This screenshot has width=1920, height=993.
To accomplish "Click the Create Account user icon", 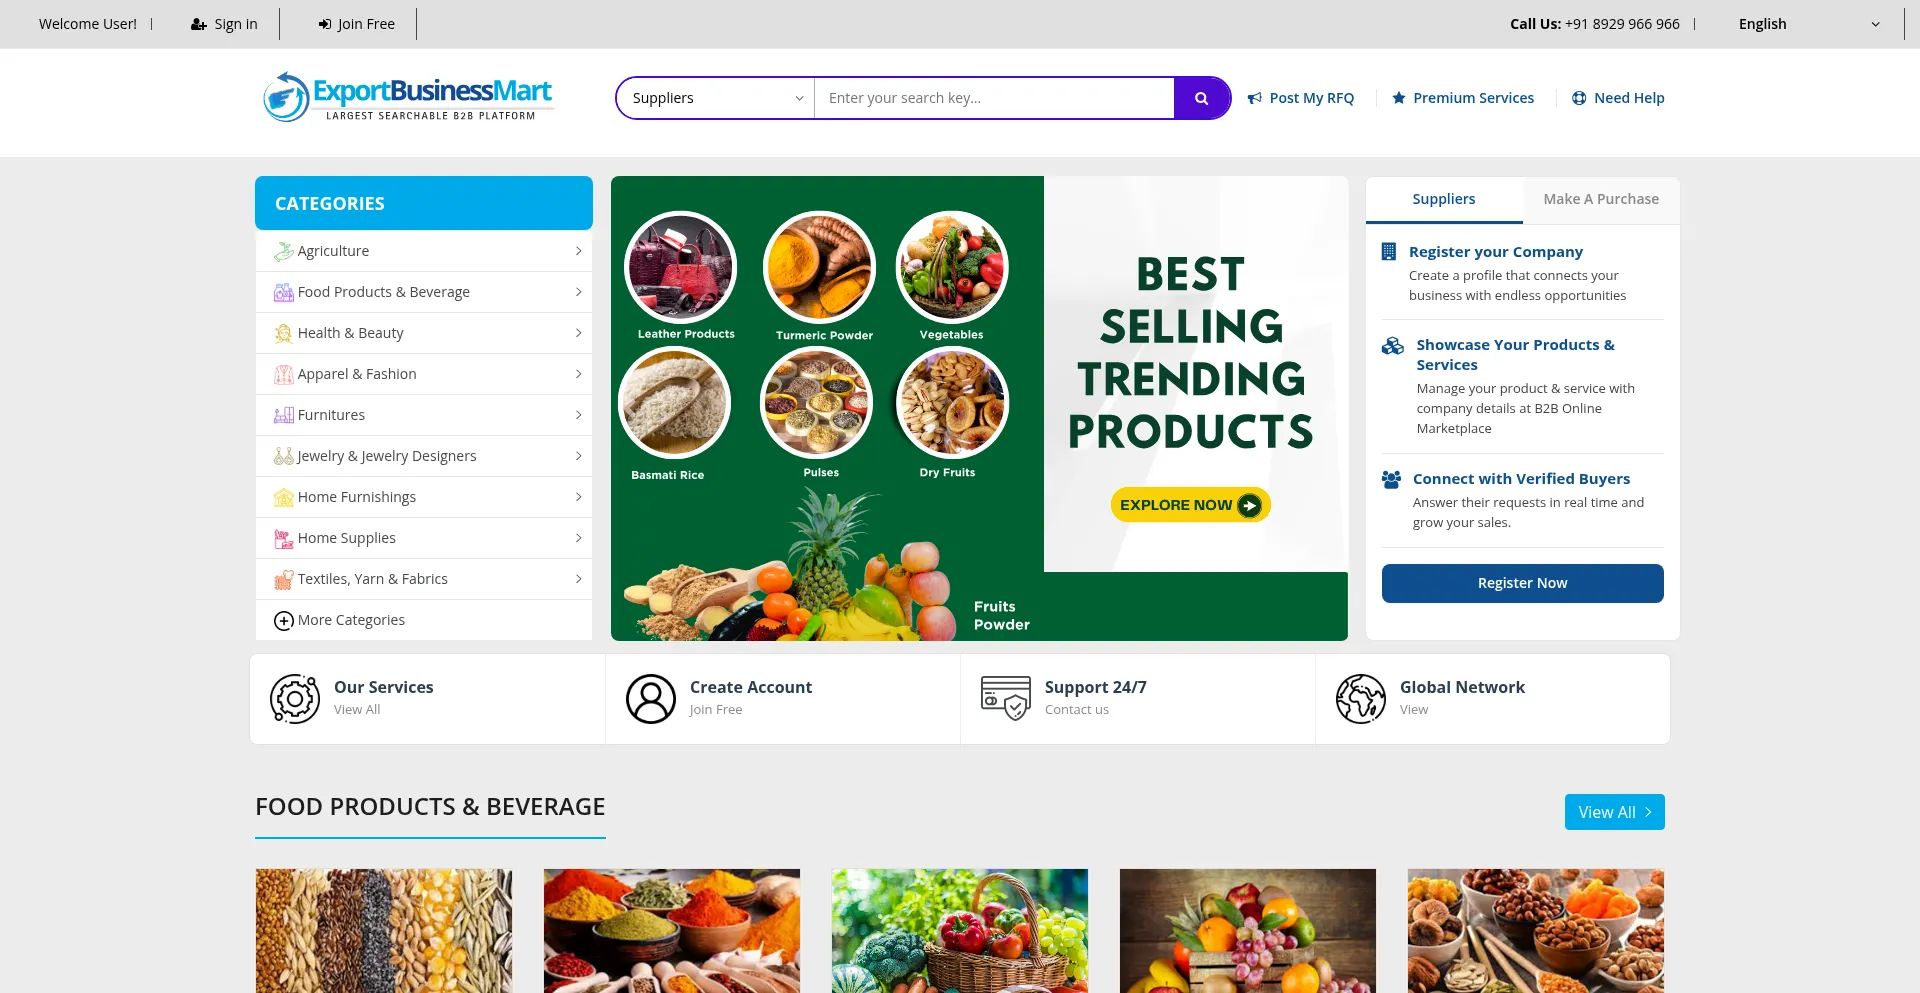I will tap(651, 698).
